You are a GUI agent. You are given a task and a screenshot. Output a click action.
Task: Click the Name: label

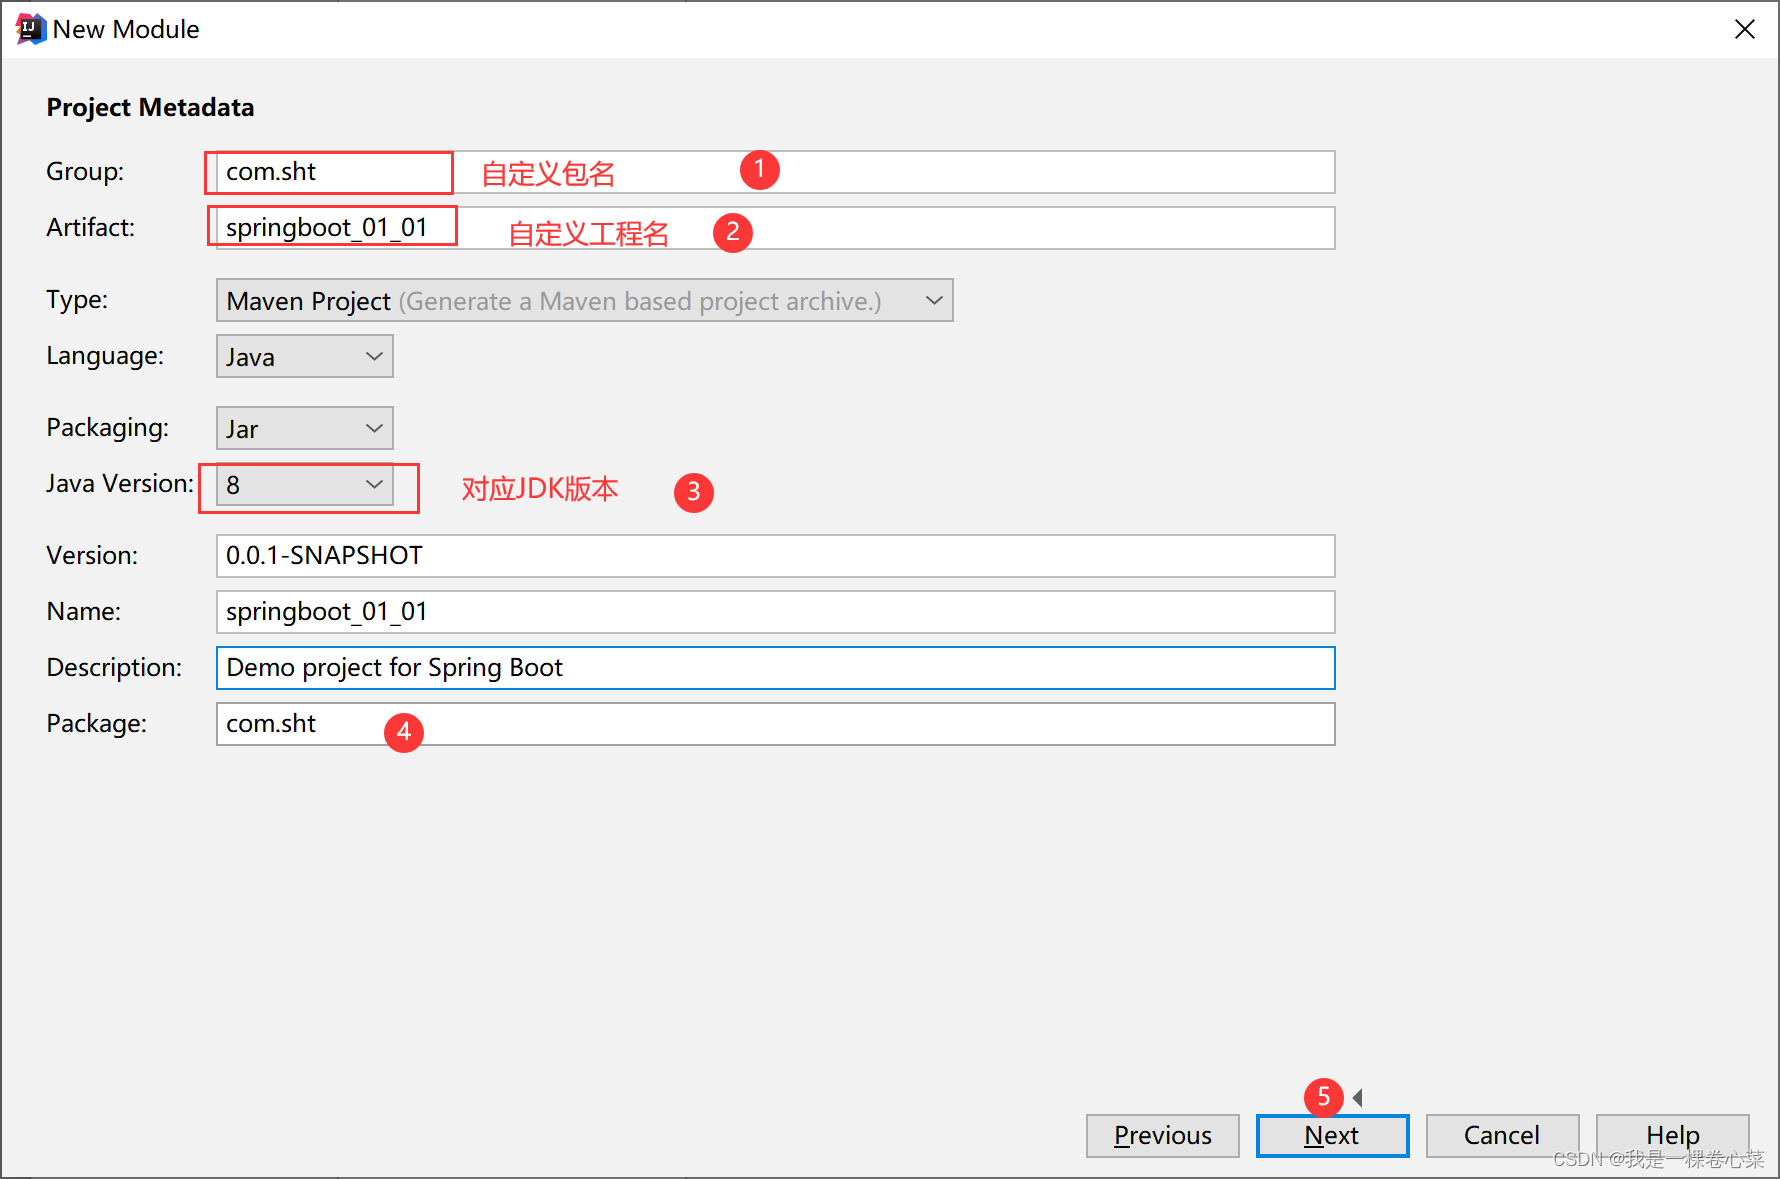83,612
